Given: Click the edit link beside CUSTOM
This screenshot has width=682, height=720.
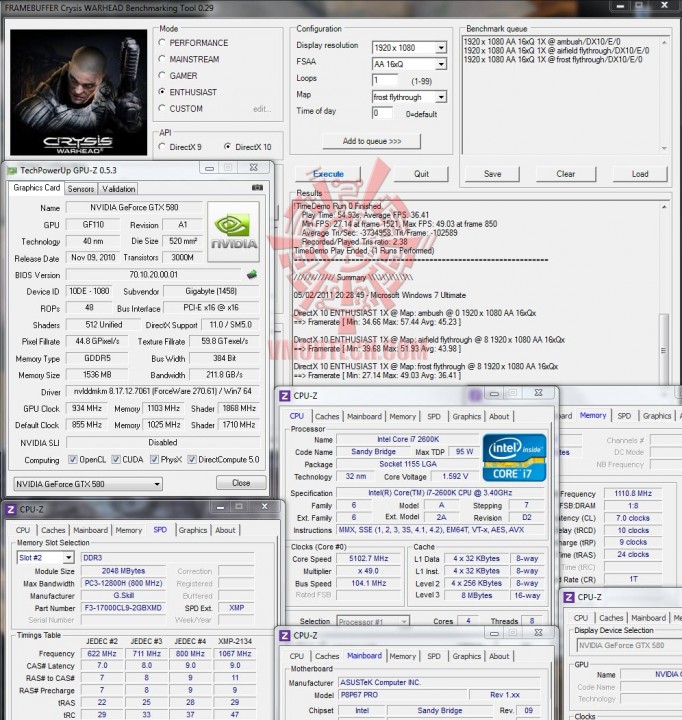Looking at the screenshot, I should [x=262, y=109].
